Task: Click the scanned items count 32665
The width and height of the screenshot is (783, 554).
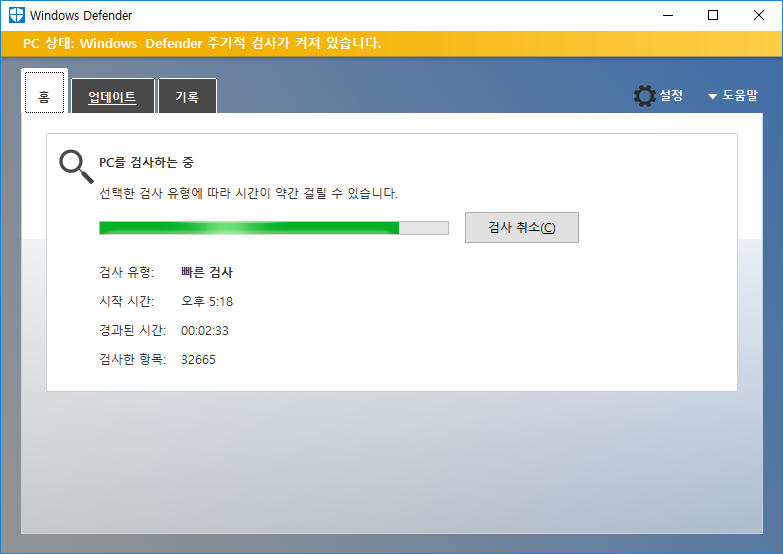Action: pos(198,360)
